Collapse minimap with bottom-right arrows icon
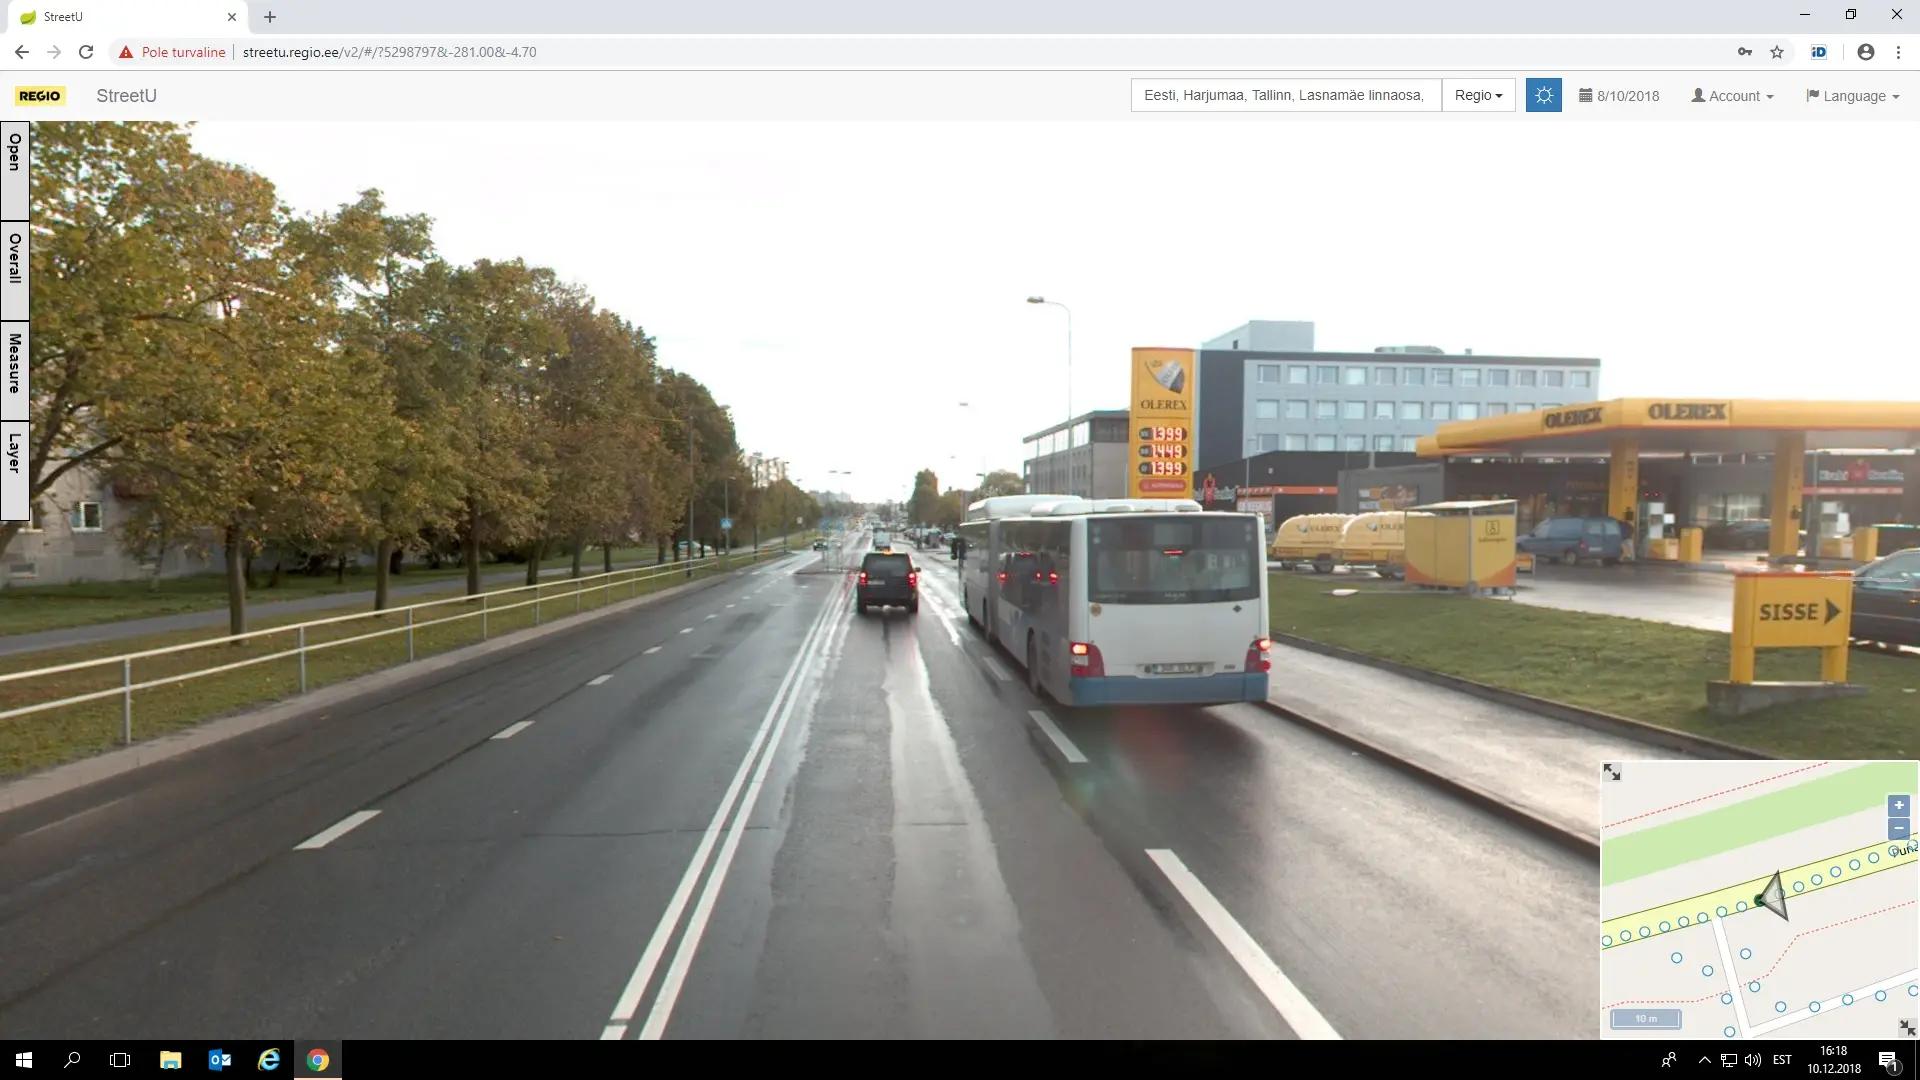Image resolution: width=1920 pixels, height=1080 pixels. pyautogui.click(x=1907, y=1028)
